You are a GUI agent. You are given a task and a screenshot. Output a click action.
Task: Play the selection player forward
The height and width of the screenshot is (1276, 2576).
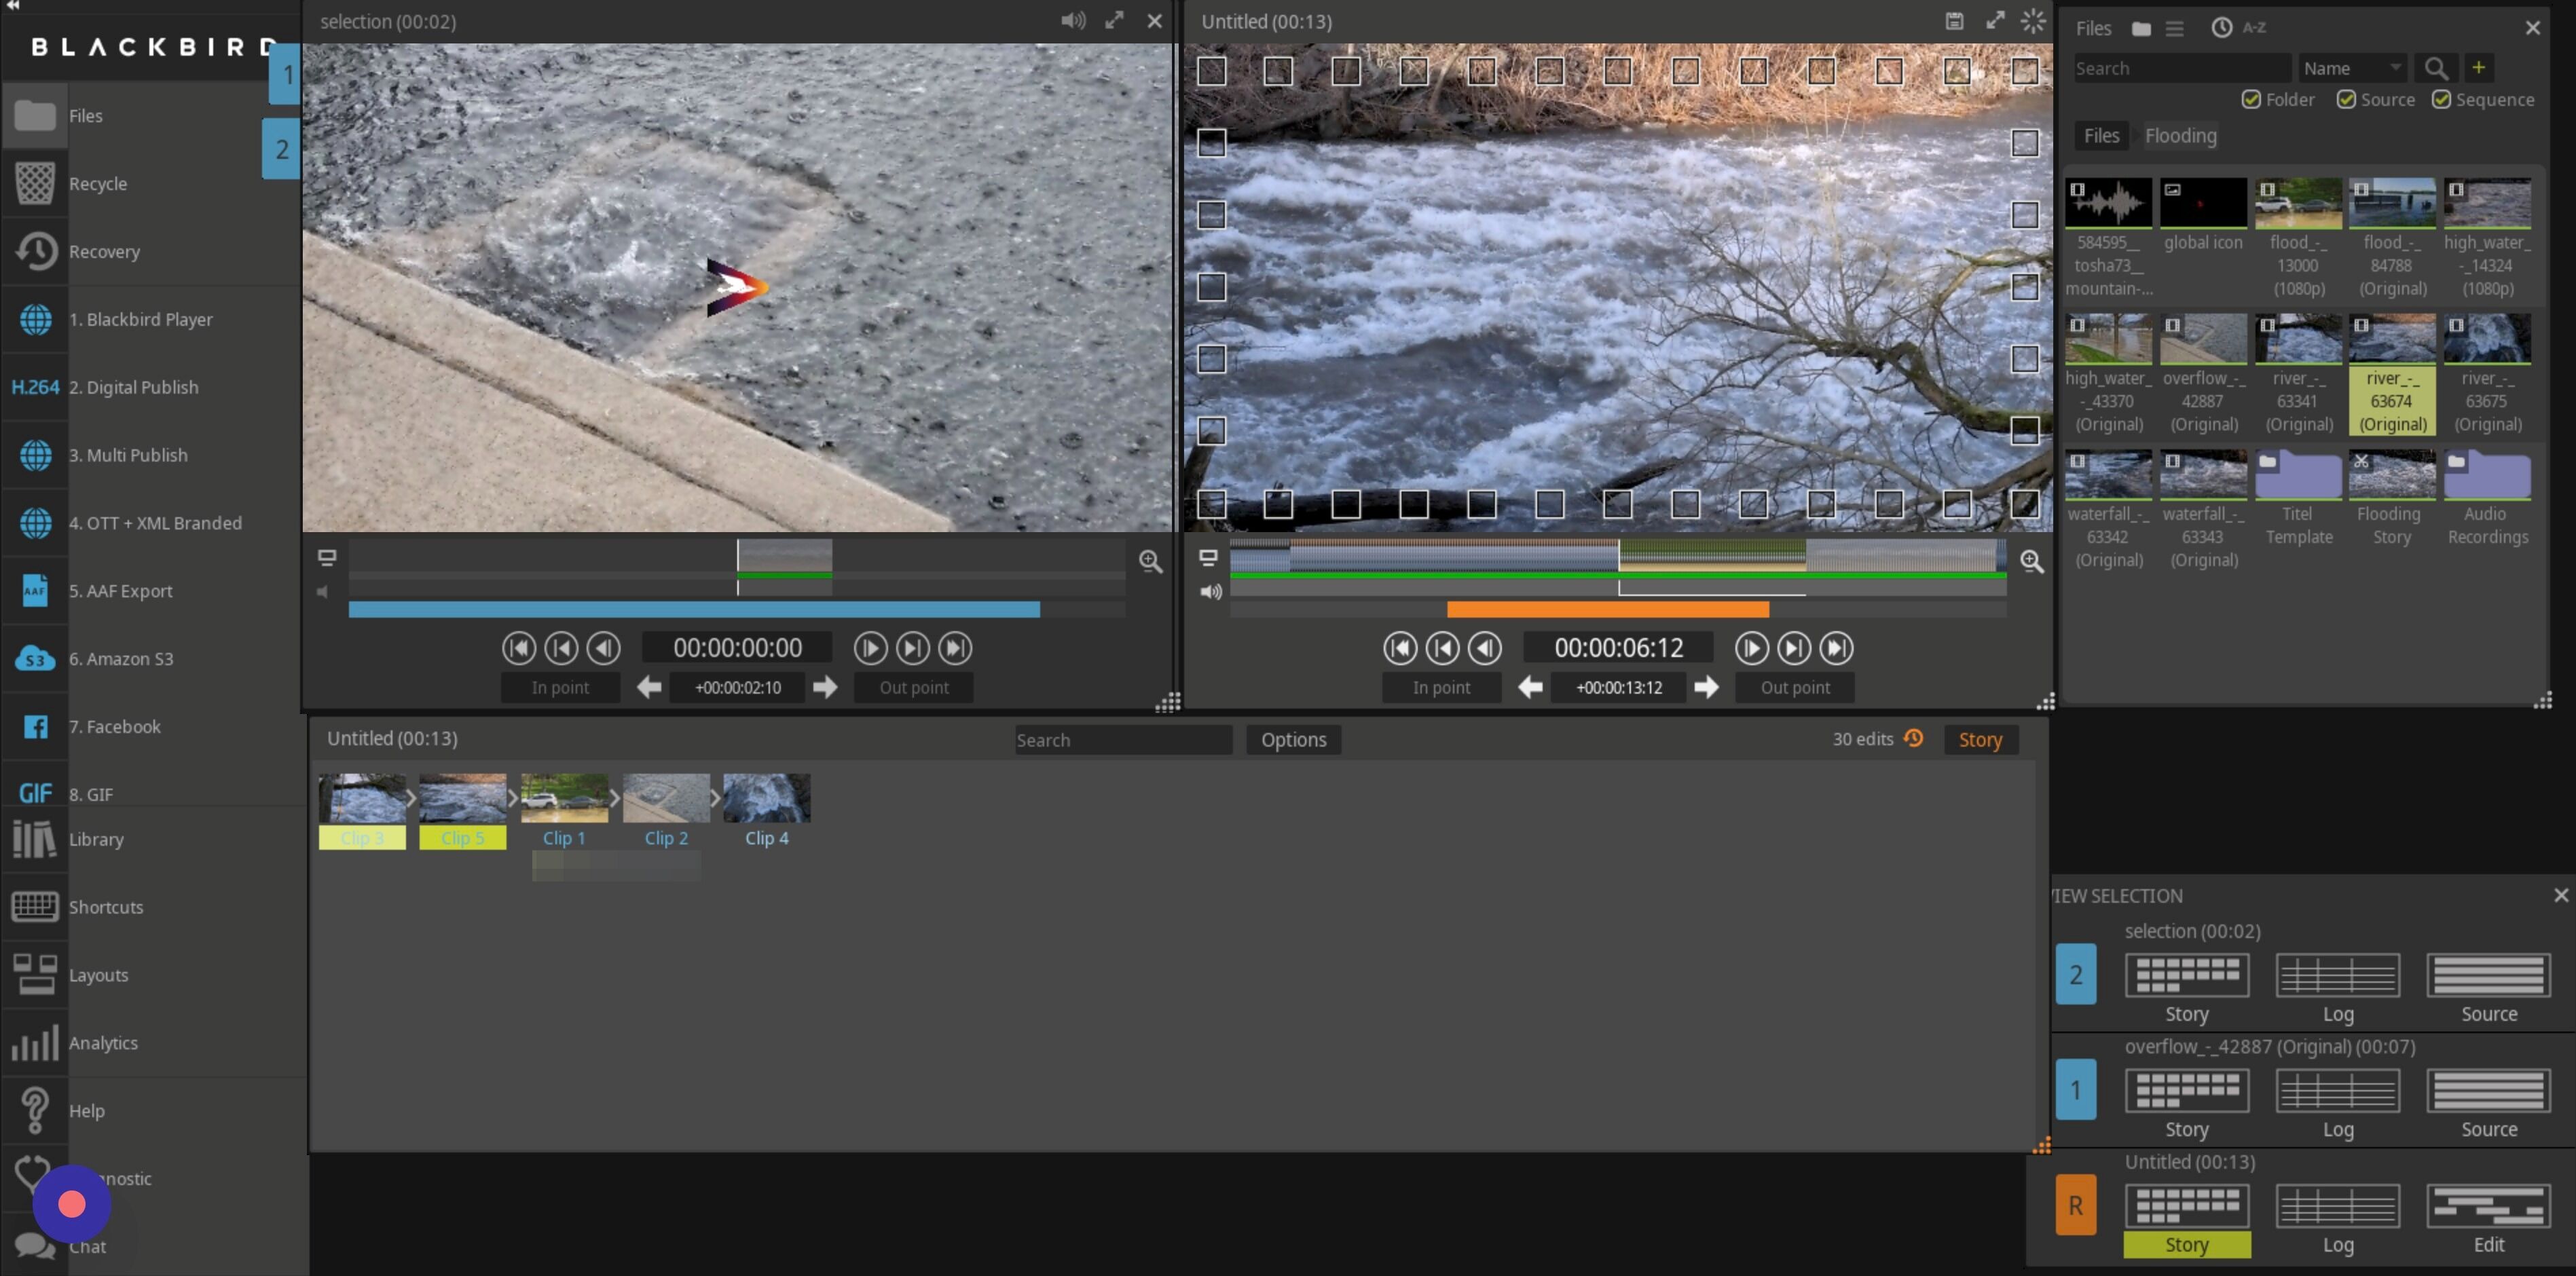pos(870,648)
